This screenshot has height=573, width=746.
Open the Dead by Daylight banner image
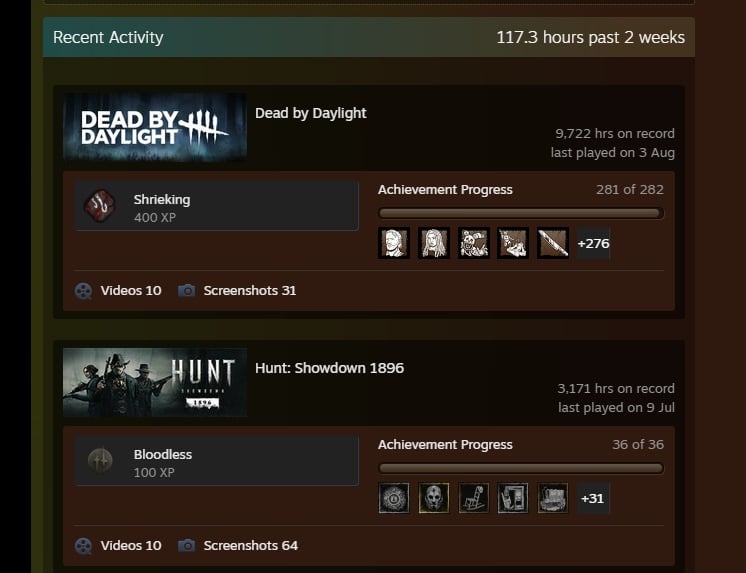point(155,128)
